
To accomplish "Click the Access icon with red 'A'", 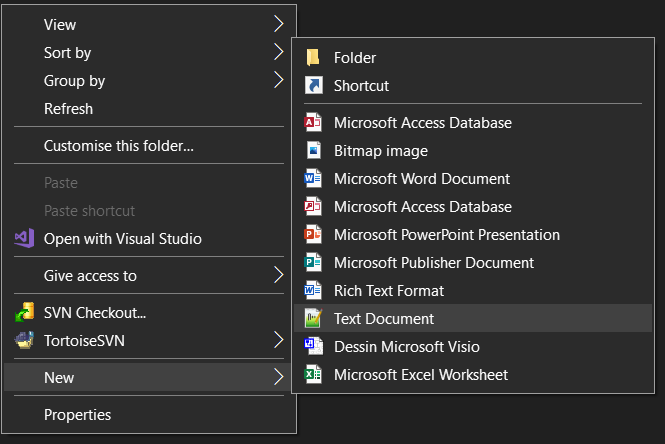I will (x=313, y=122).
